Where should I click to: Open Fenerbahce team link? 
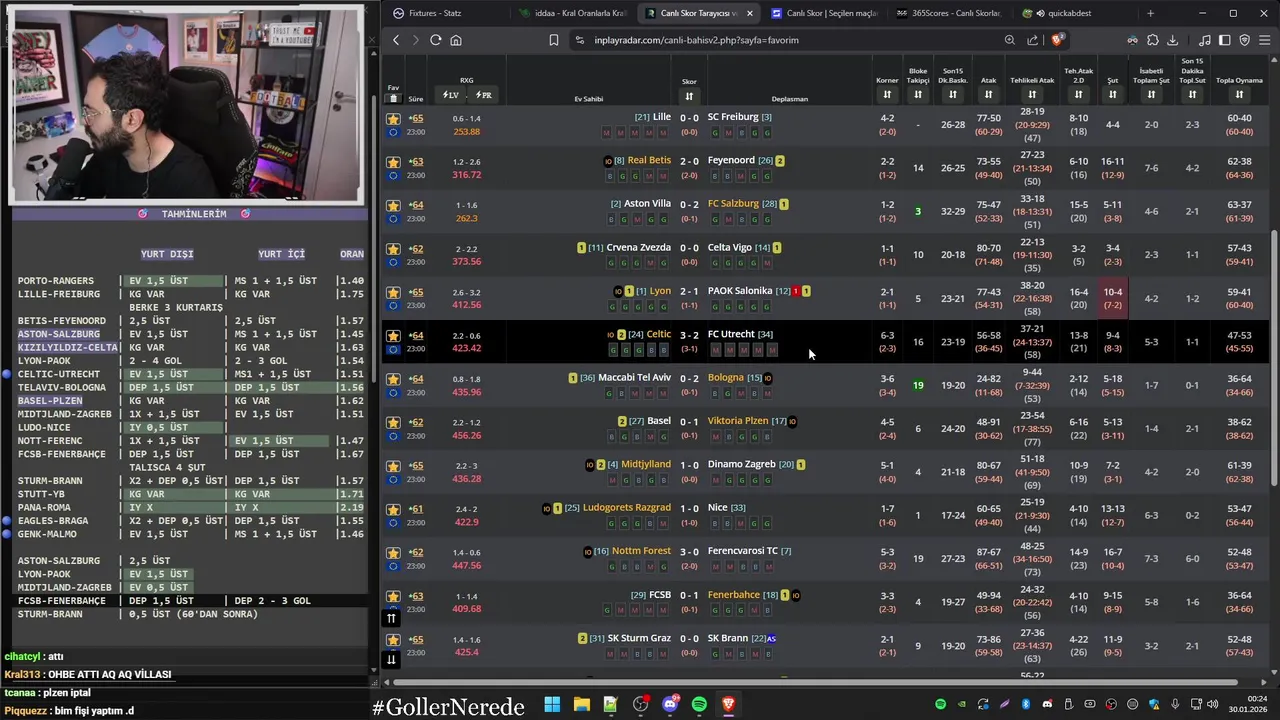733,595
